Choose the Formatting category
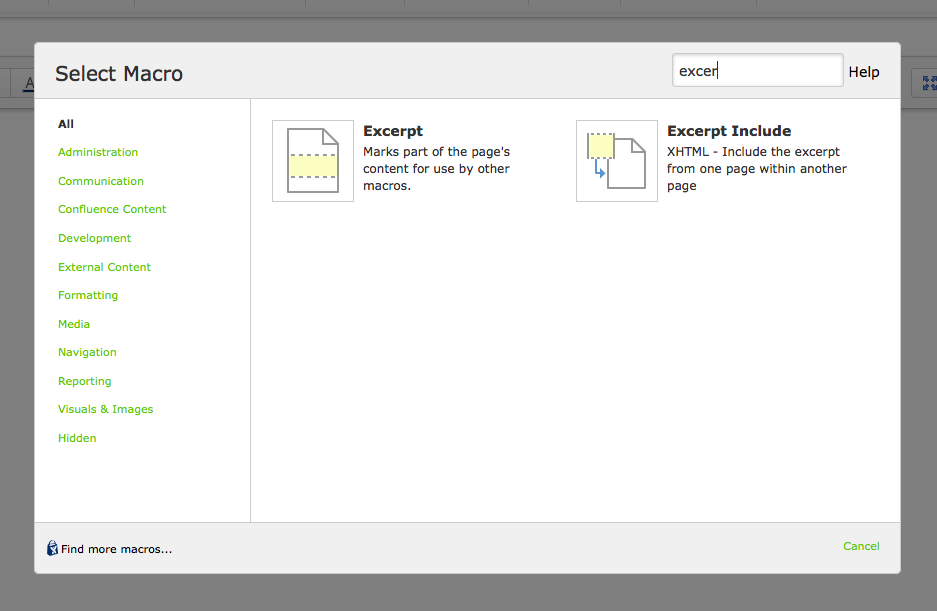This screenshot has width=937, height=611. (88, 295)
